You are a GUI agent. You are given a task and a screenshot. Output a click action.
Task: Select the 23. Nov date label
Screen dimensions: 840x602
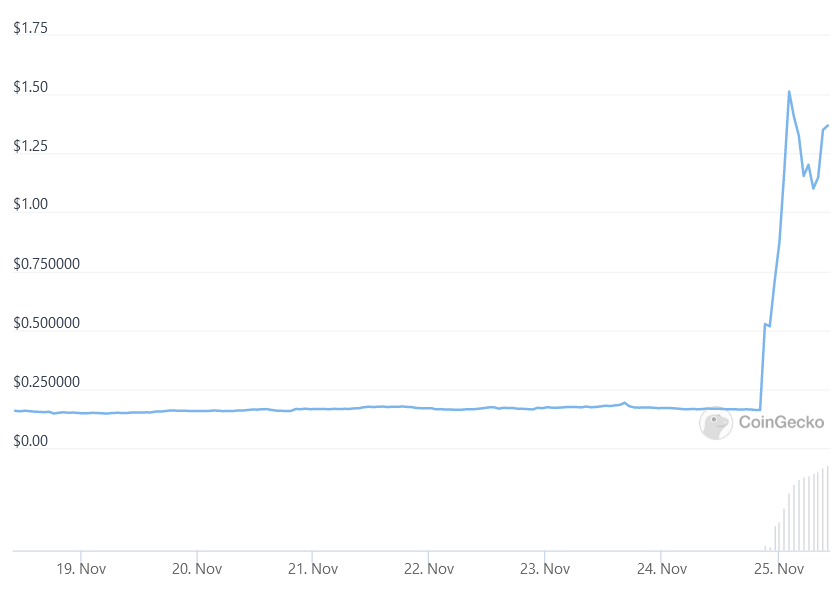[x=545, y=569]
